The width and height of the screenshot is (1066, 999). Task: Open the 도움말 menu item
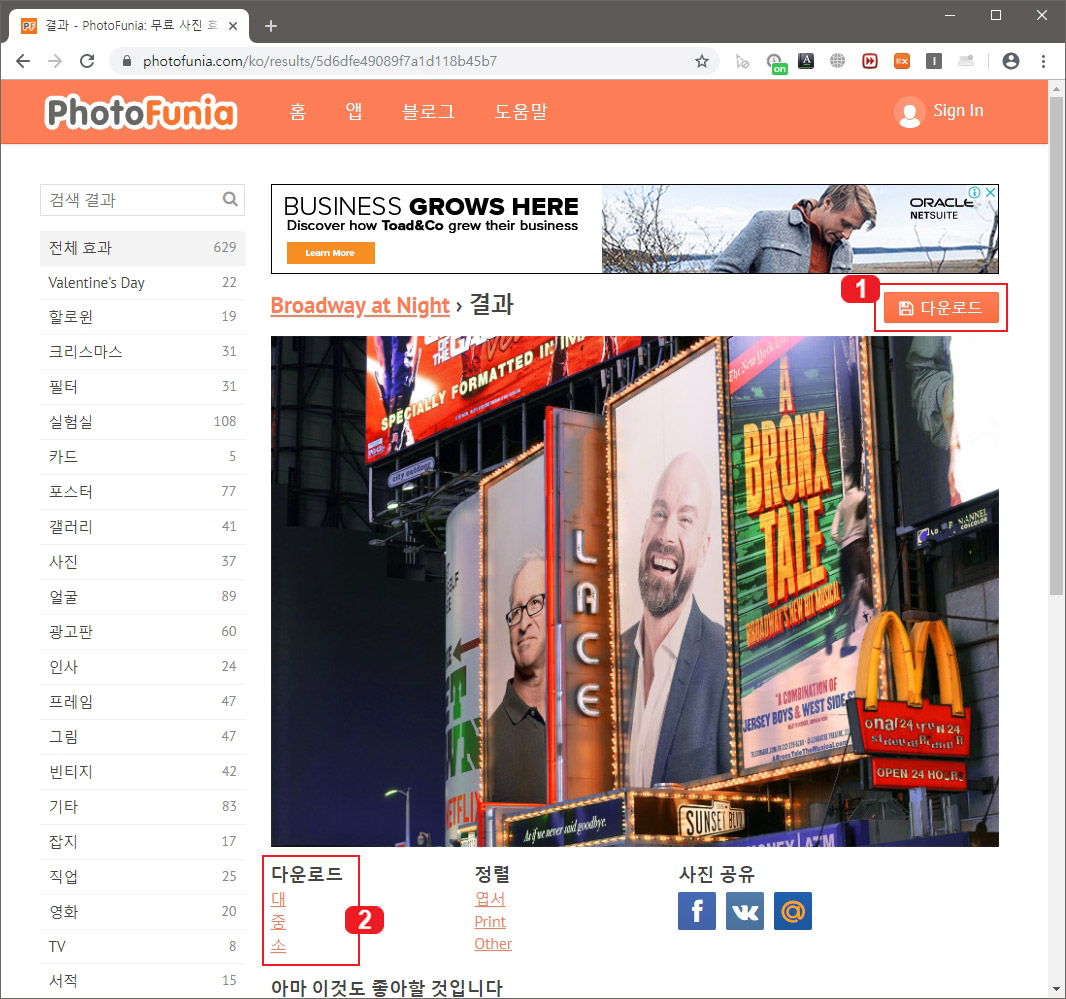pyautogui.click(x=521, y=112)
